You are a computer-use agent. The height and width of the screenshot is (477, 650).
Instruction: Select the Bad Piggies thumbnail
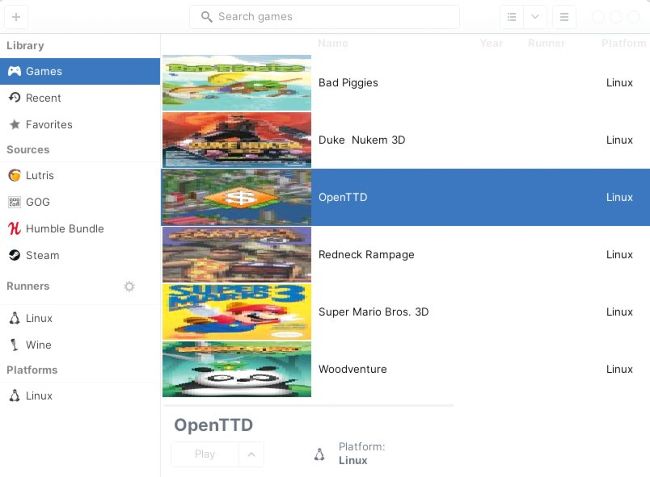[237, 83]
